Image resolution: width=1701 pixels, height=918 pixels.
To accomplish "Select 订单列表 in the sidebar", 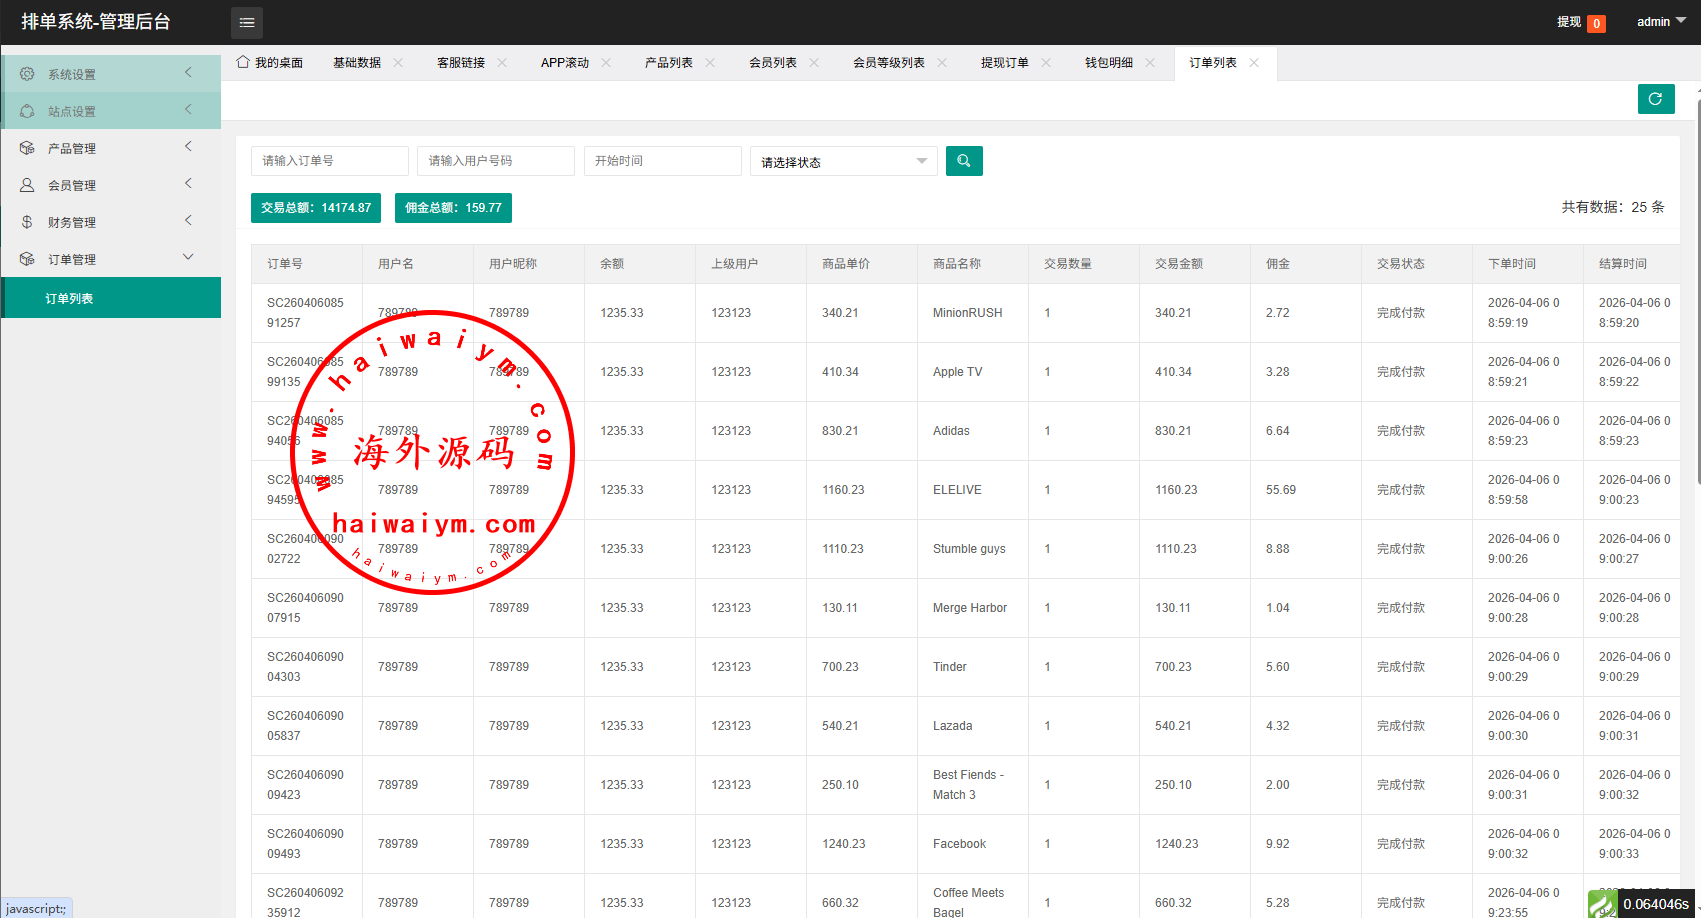I will (x=70, y=298).
